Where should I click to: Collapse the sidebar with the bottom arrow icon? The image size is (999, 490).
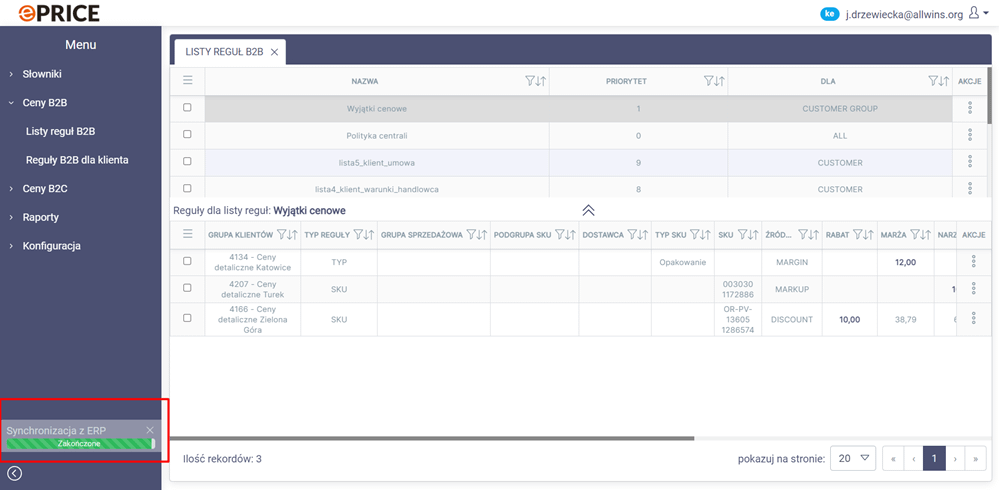pos(15,473)
